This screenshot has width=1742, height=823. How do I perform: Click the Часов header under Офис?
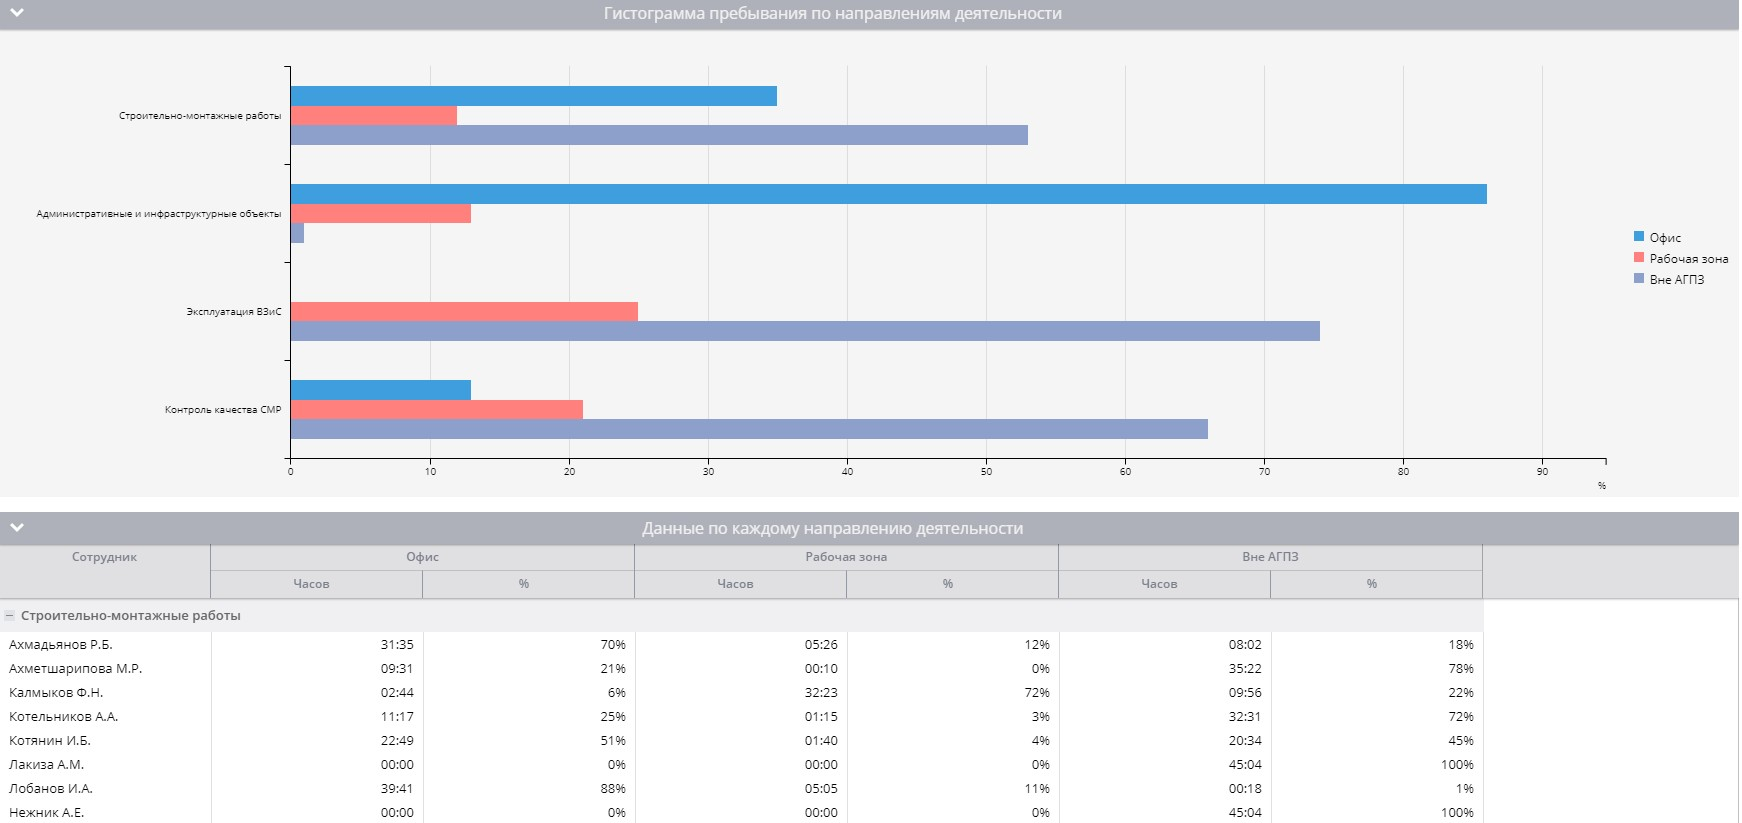[311, 584]
